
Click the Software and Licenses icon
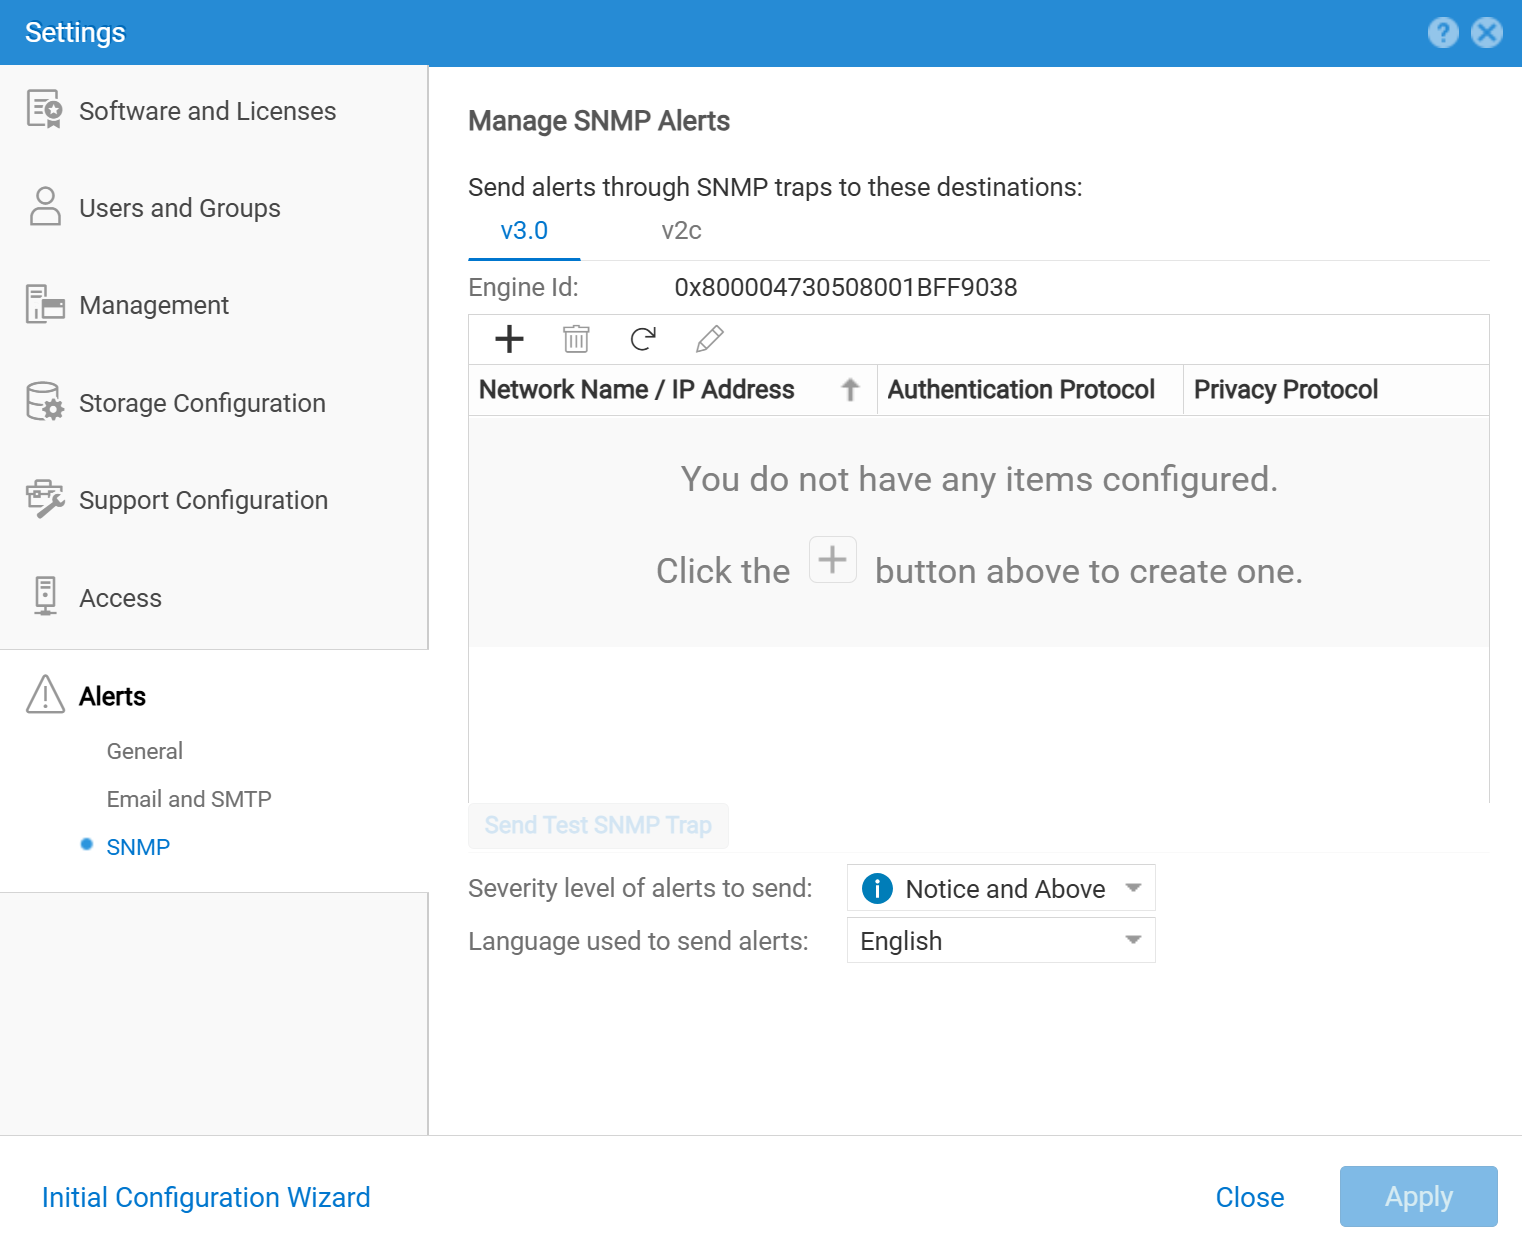click(45, 110)
